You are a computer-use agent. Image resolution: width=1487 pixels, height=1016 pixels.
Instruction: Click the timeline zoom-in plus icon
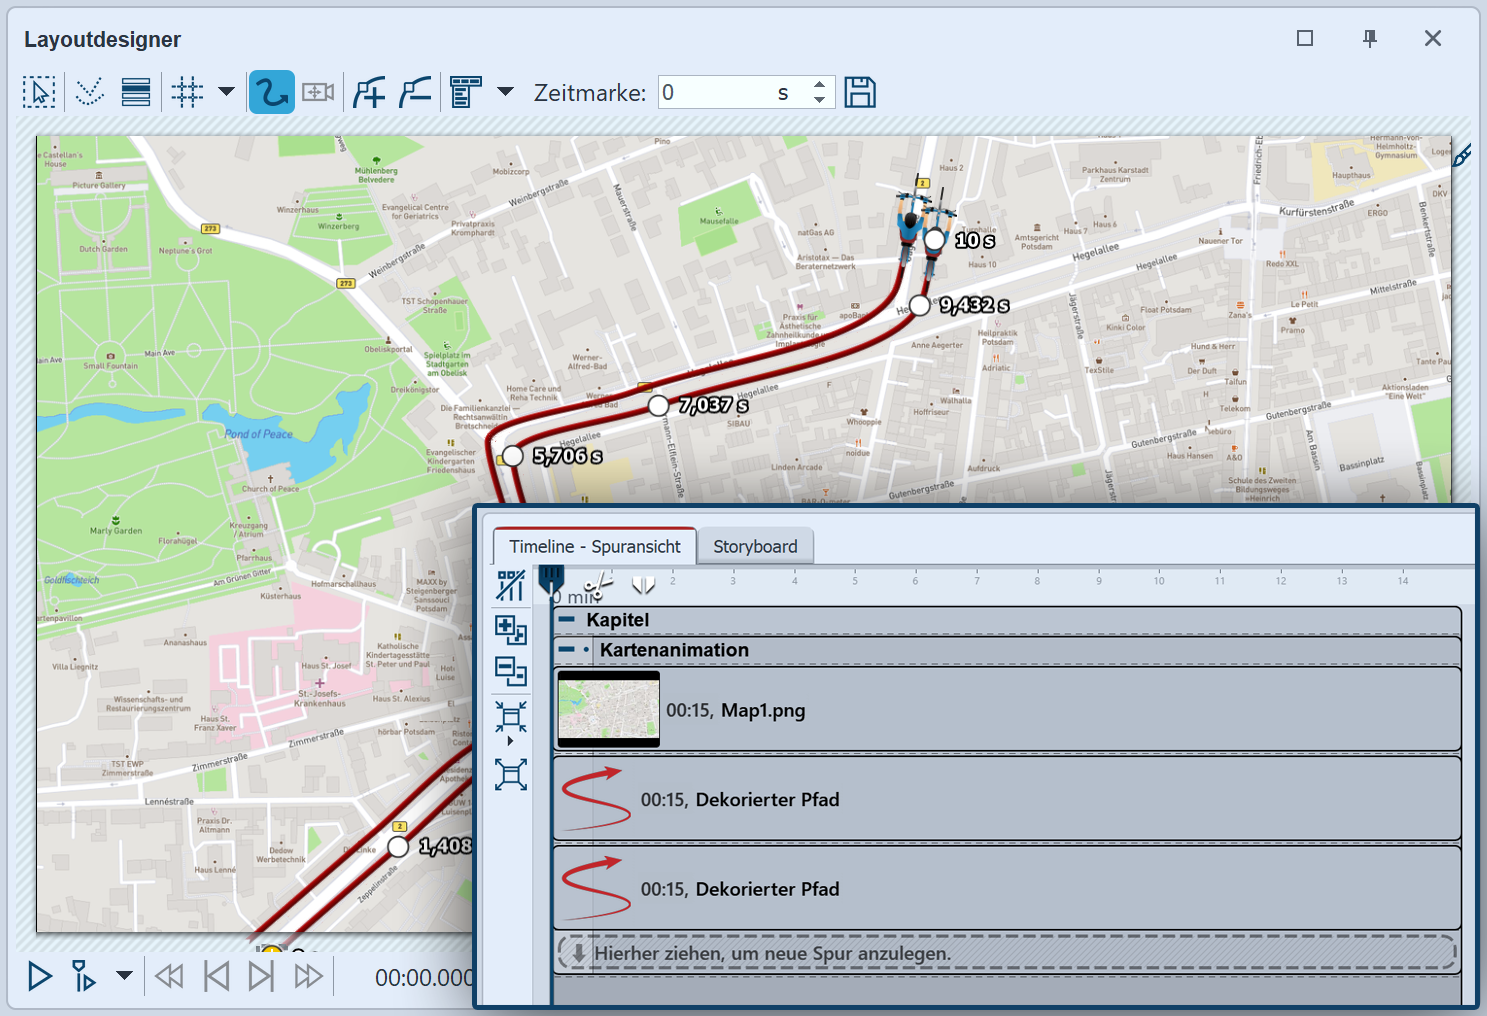tap(511, 629)
